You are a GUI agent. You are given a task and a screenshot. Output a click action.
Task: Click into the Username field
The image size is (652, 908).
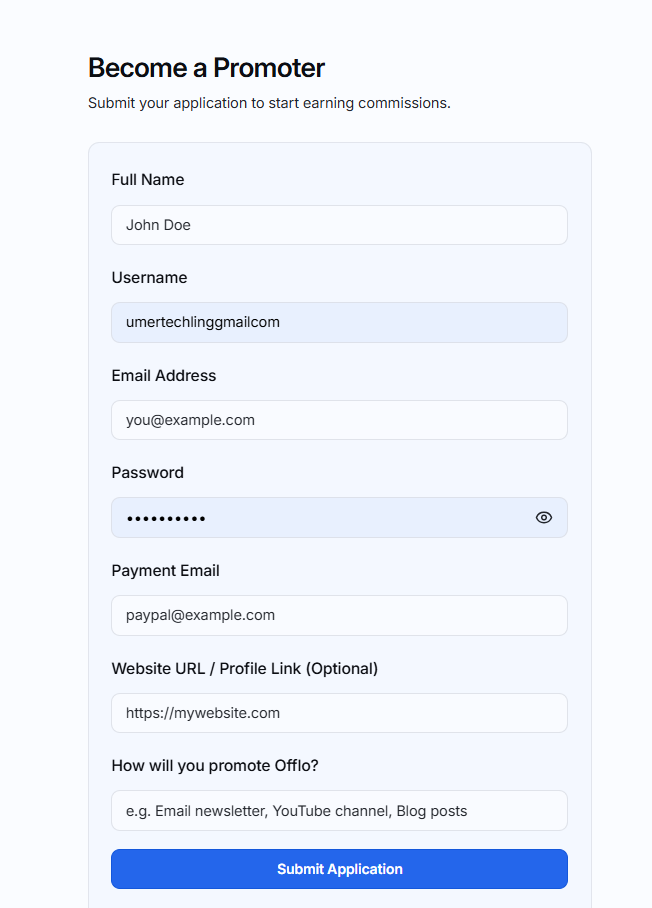(x=339, y=322)
